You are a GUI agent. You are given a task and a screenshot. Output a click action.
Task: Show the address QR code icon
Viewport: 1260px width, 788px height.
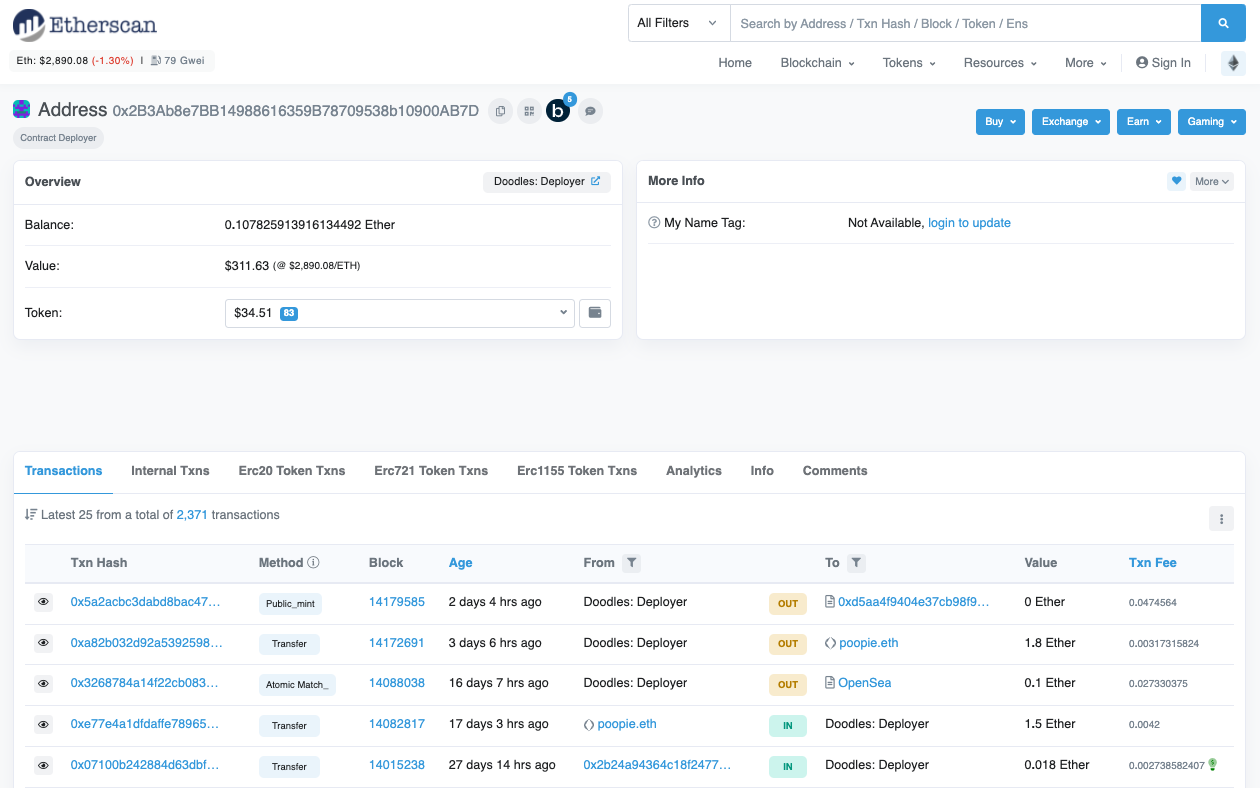point(529,111)
